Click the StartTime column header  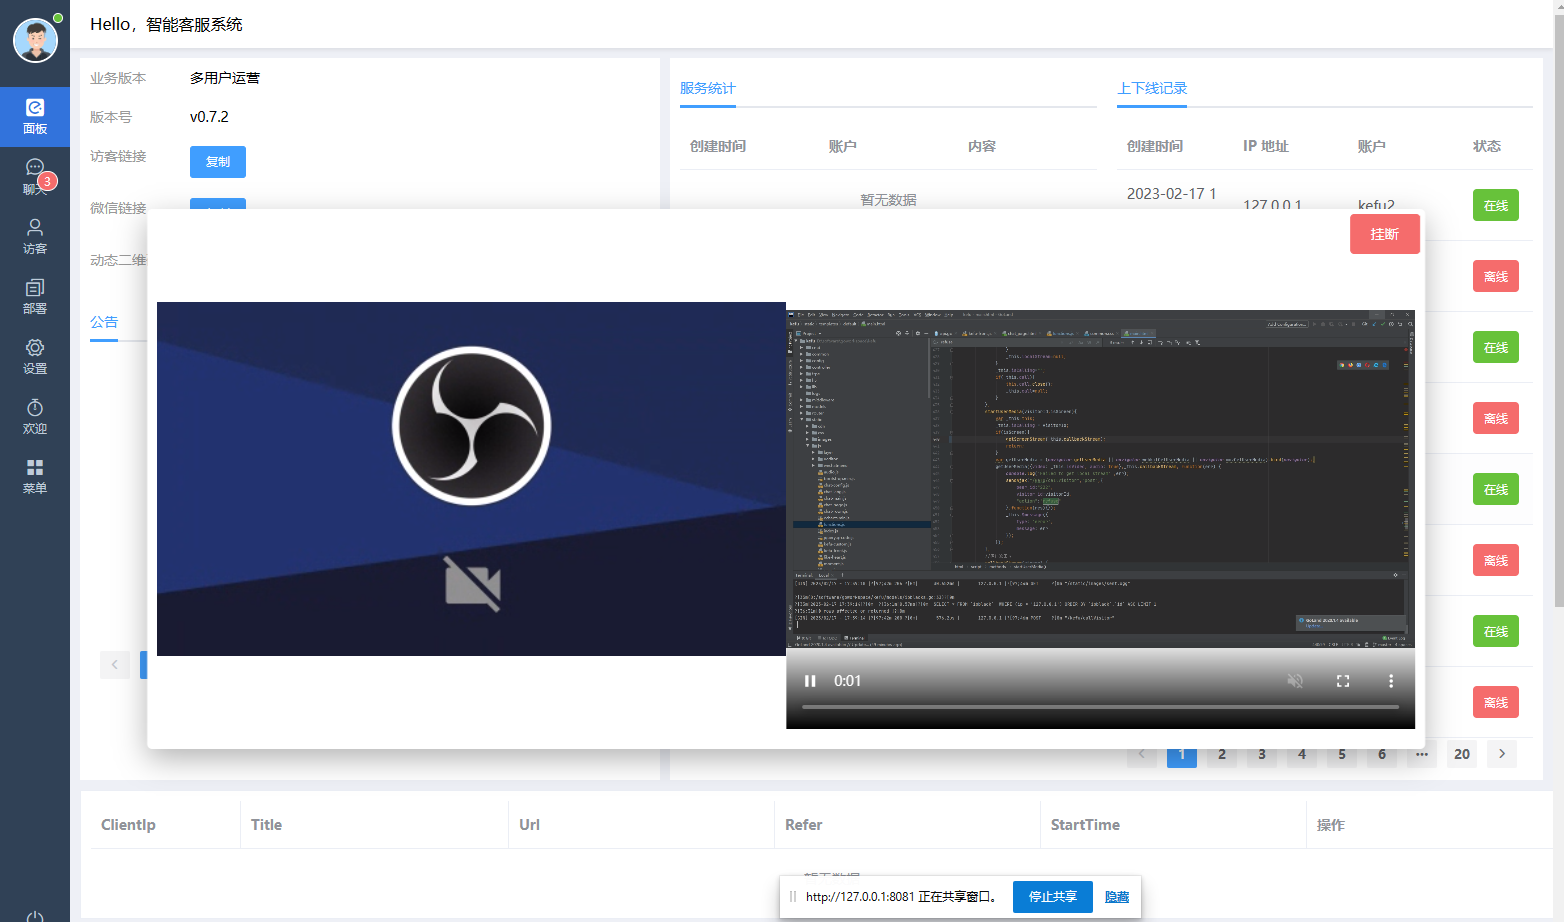pos(1085,825)
